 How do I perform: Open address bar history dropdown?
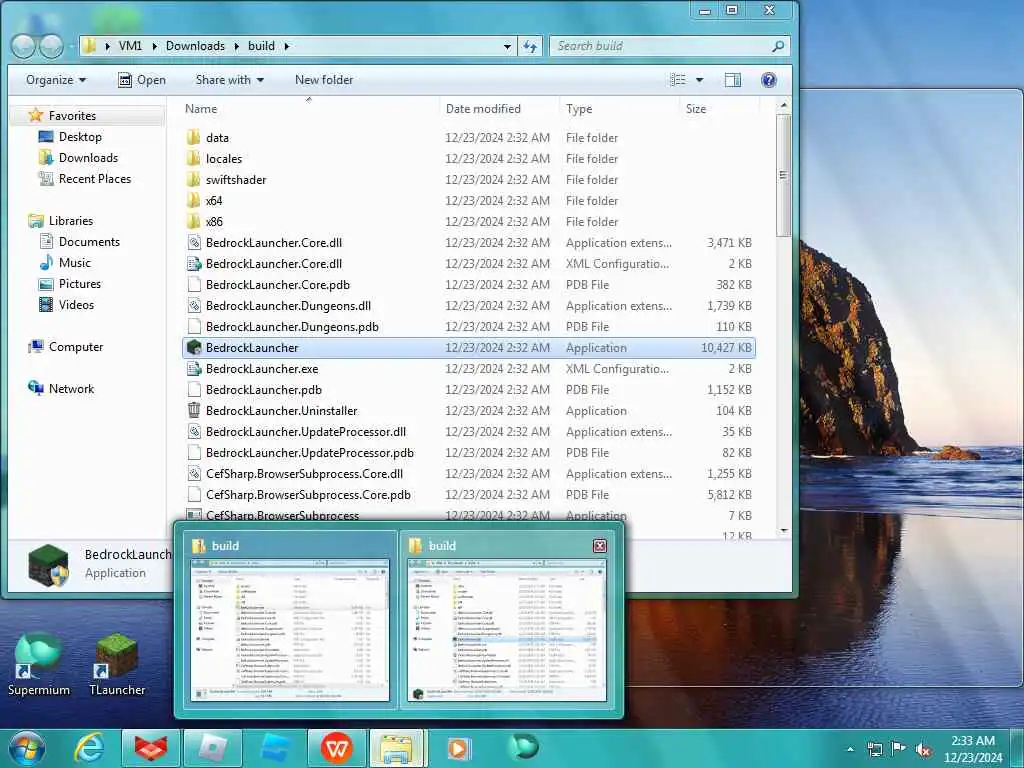coord(507,46)
